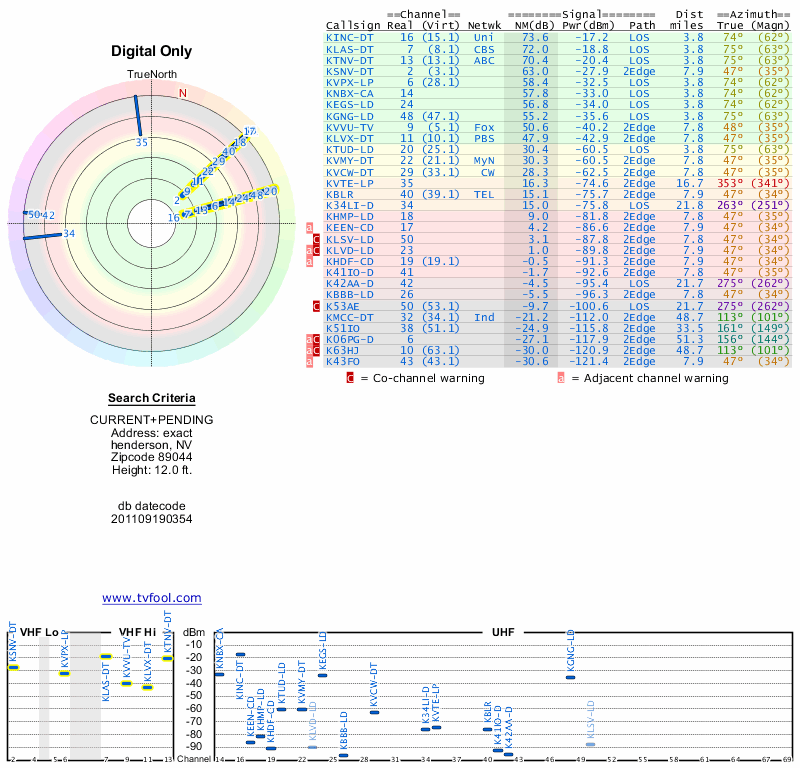Click the red N north marker on radar
This screenshot has height=768, width=800.
pyautogui.click(x=182, y=93)
